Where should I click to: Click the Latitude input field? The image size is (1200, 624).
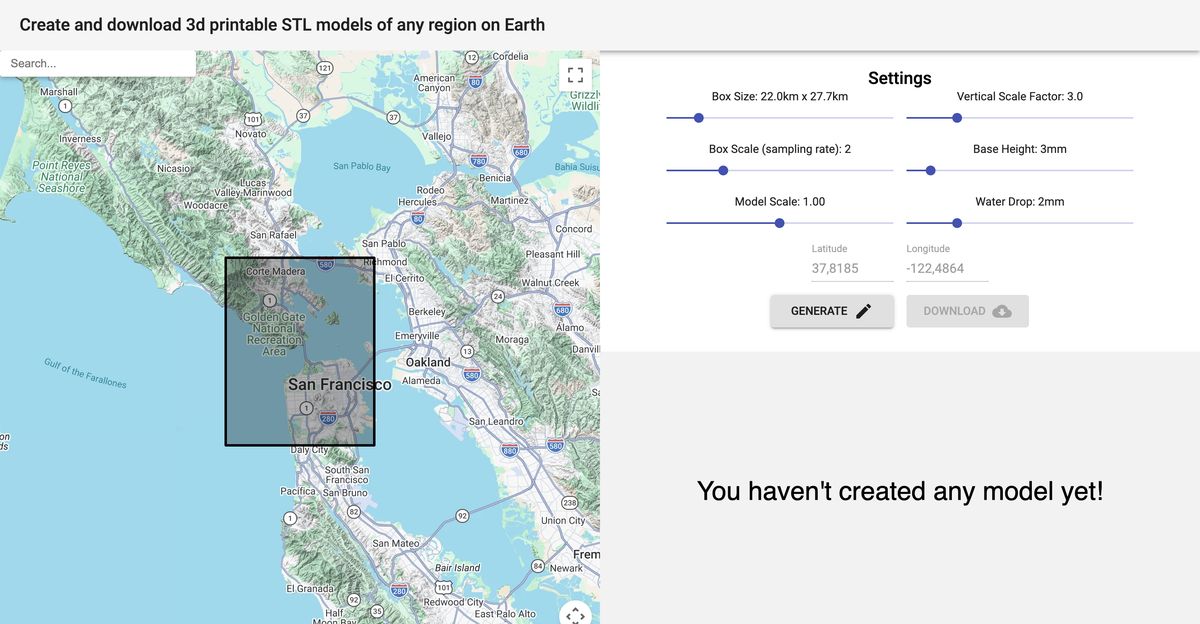853,268
